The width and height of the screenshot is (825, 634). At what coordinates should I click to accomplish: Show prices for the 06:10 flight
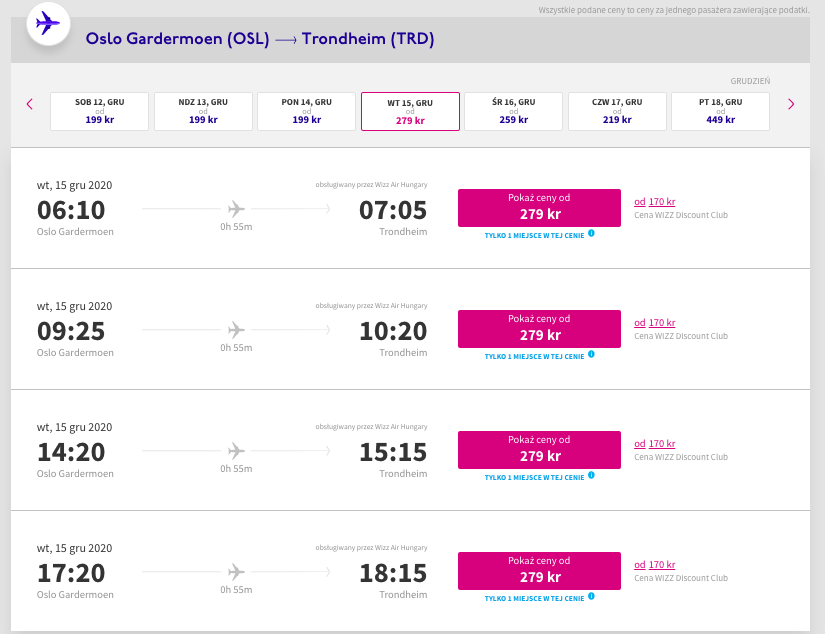click(x=539, y=208)
